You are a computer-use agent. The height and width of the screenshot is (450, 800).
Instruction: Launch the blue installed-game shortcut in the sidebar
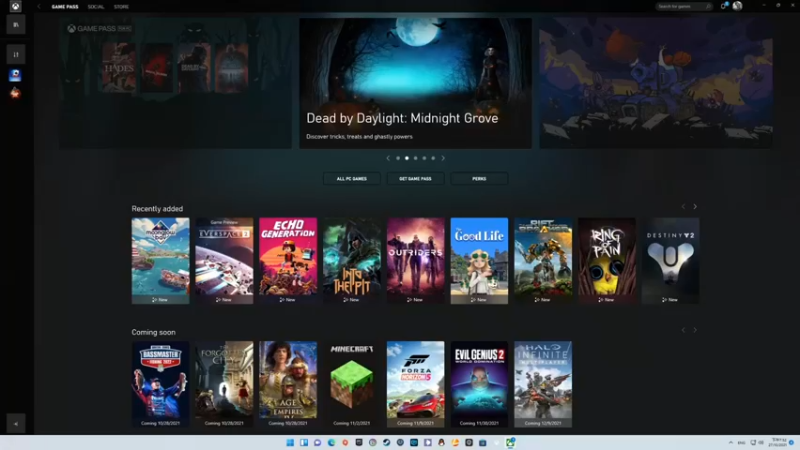click(x=15, y=75)
